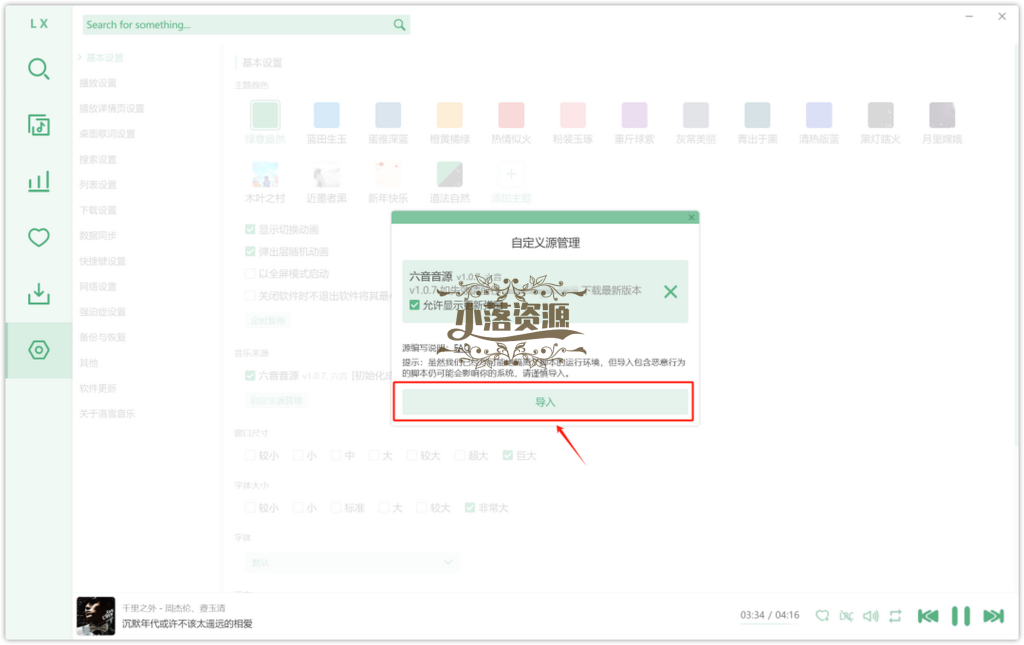Click the 定时暂停 button
Viewport: 1024px width, 645px height.
268,321
